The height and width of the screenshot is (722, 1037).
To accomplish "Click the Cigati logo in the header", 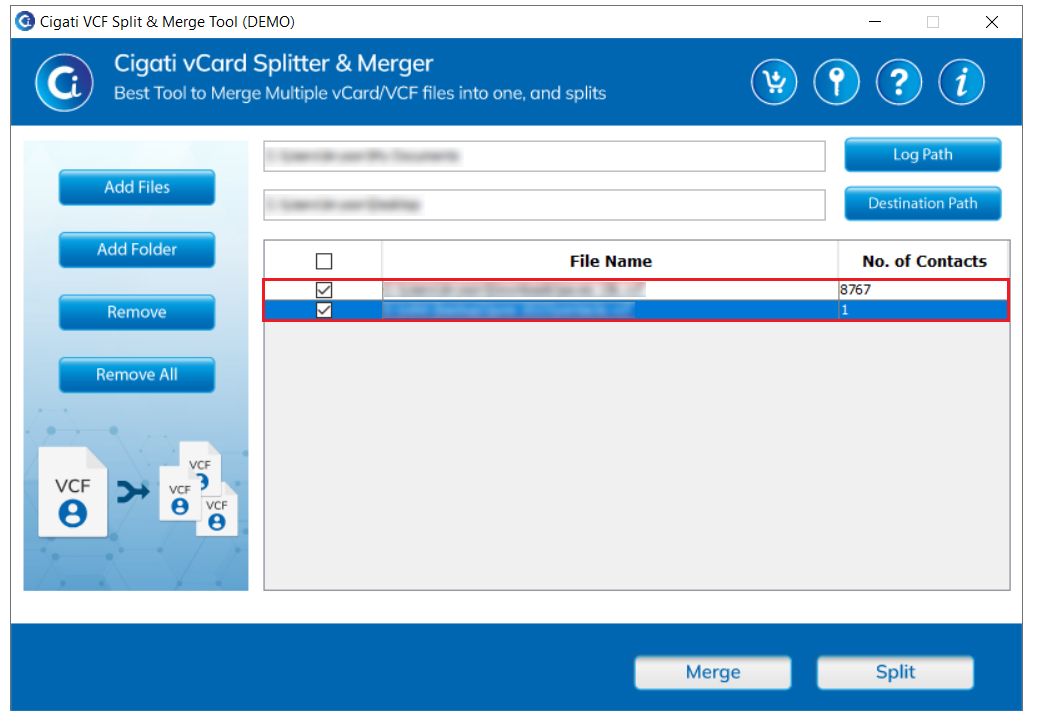I will pos(64,83).
